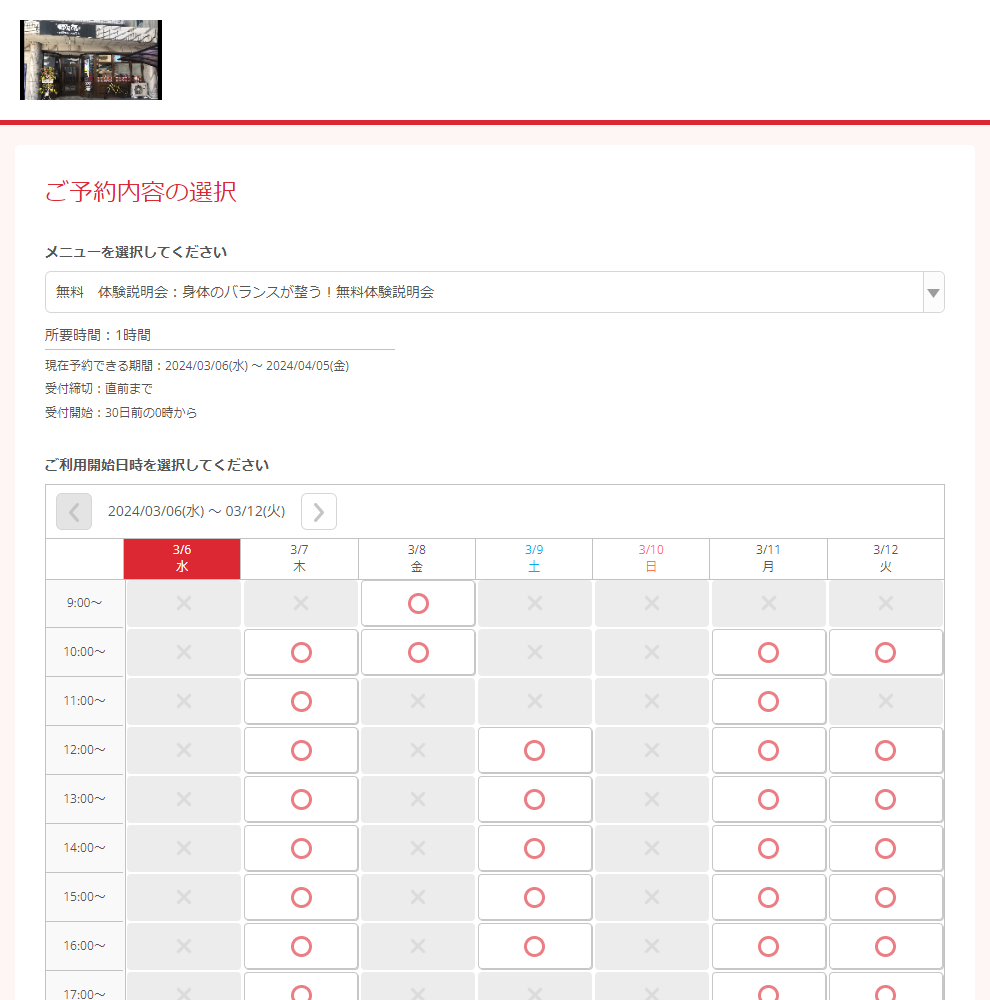Select the 11:00 slot on 3/11 Monday
The height and width of the screenshot is (1000, 990).
point(768,701)
